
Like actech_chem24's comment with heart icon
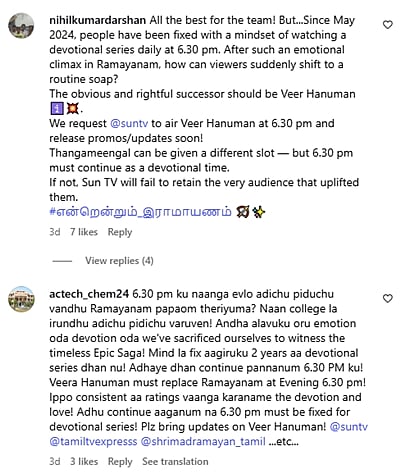click(387, 299)
